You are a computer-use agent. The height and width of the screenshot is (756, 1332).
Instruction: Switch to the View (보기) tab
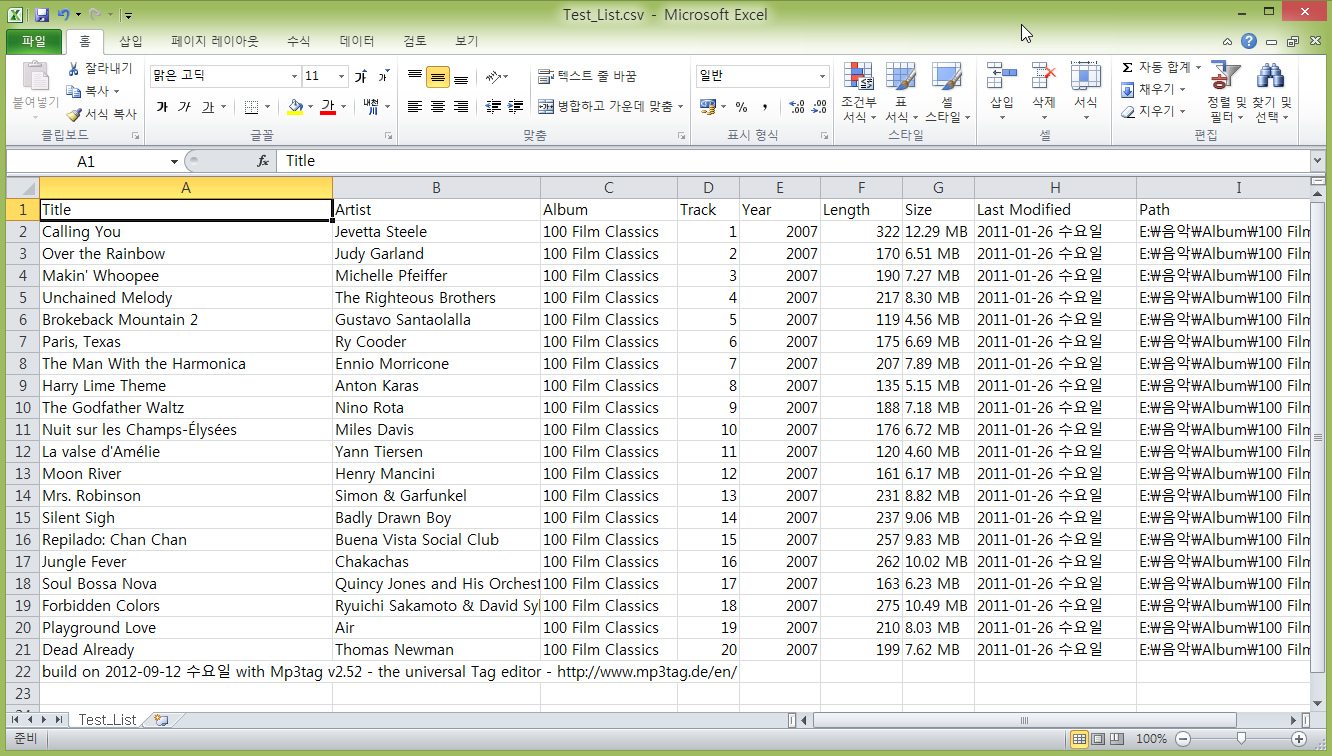(x=467, y=41)
